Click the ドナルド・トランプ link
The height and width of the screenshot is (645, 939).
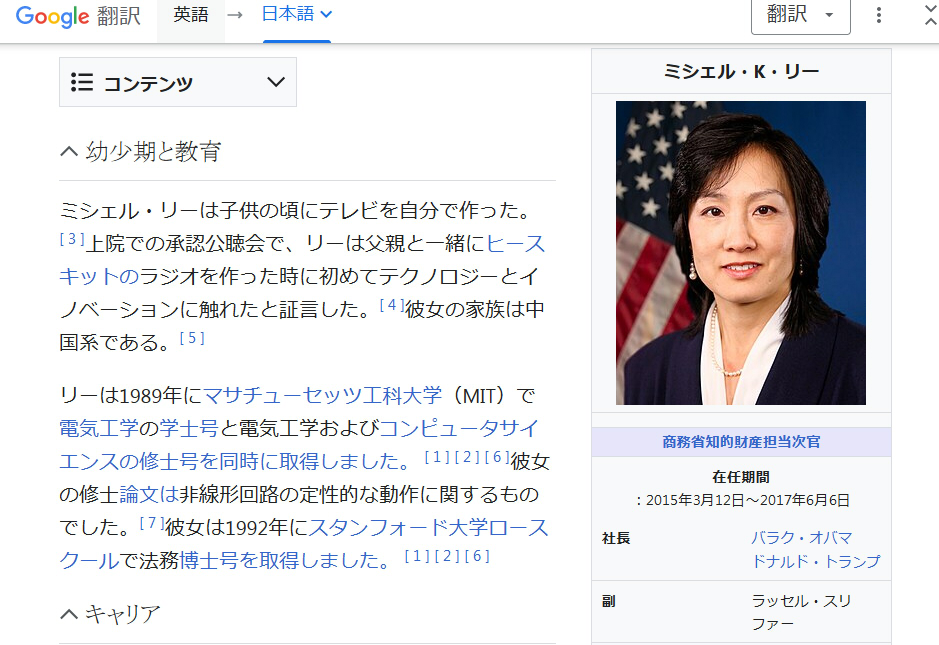point(816,561)
